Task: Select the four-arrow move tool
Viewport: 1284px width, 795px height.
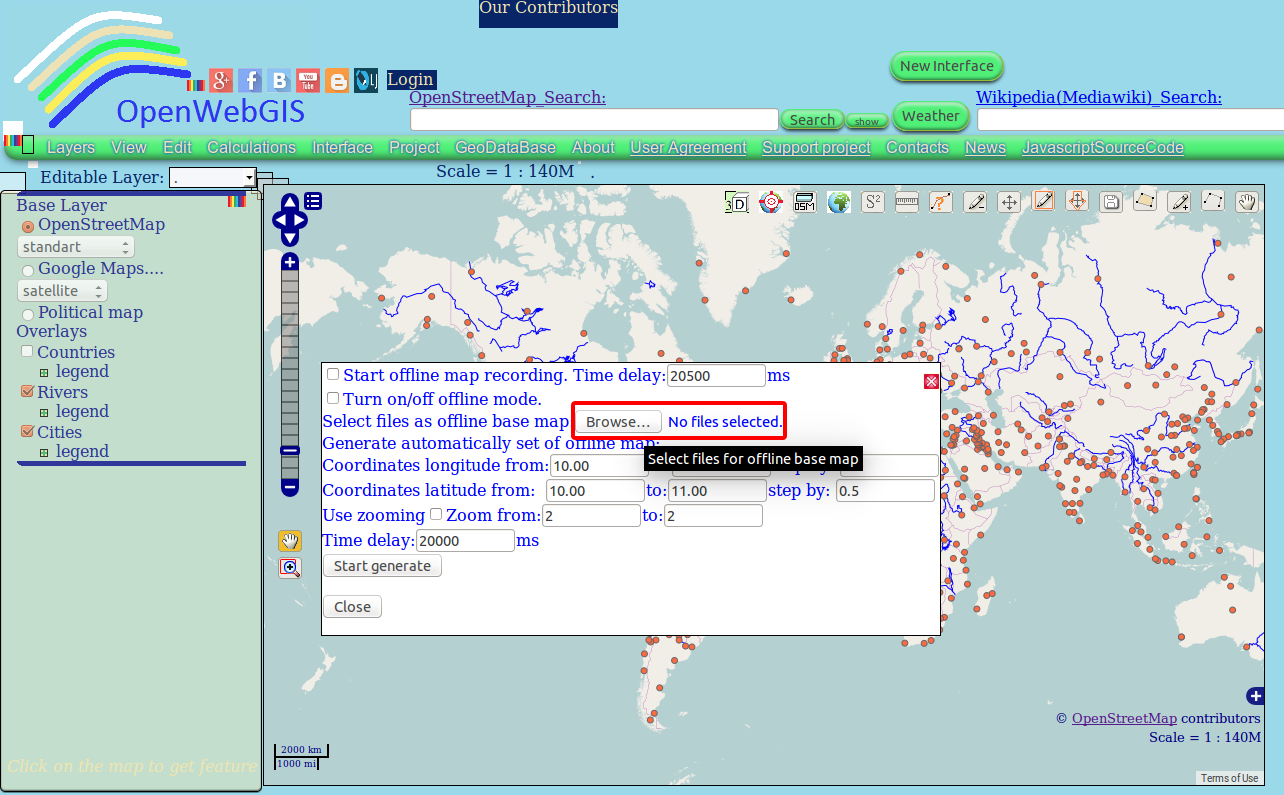Action: (1010, 202)
